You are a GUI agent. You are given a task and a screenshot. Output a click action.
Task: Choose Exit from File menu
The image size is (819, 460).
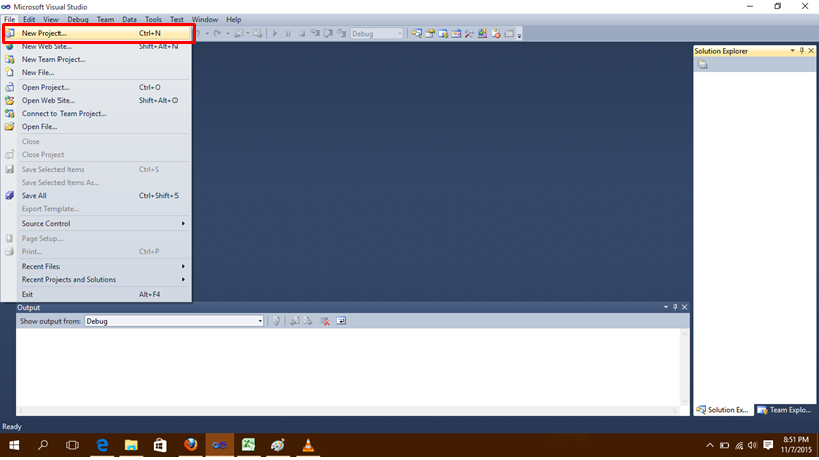pyautogui.click(x=97, y=294)
